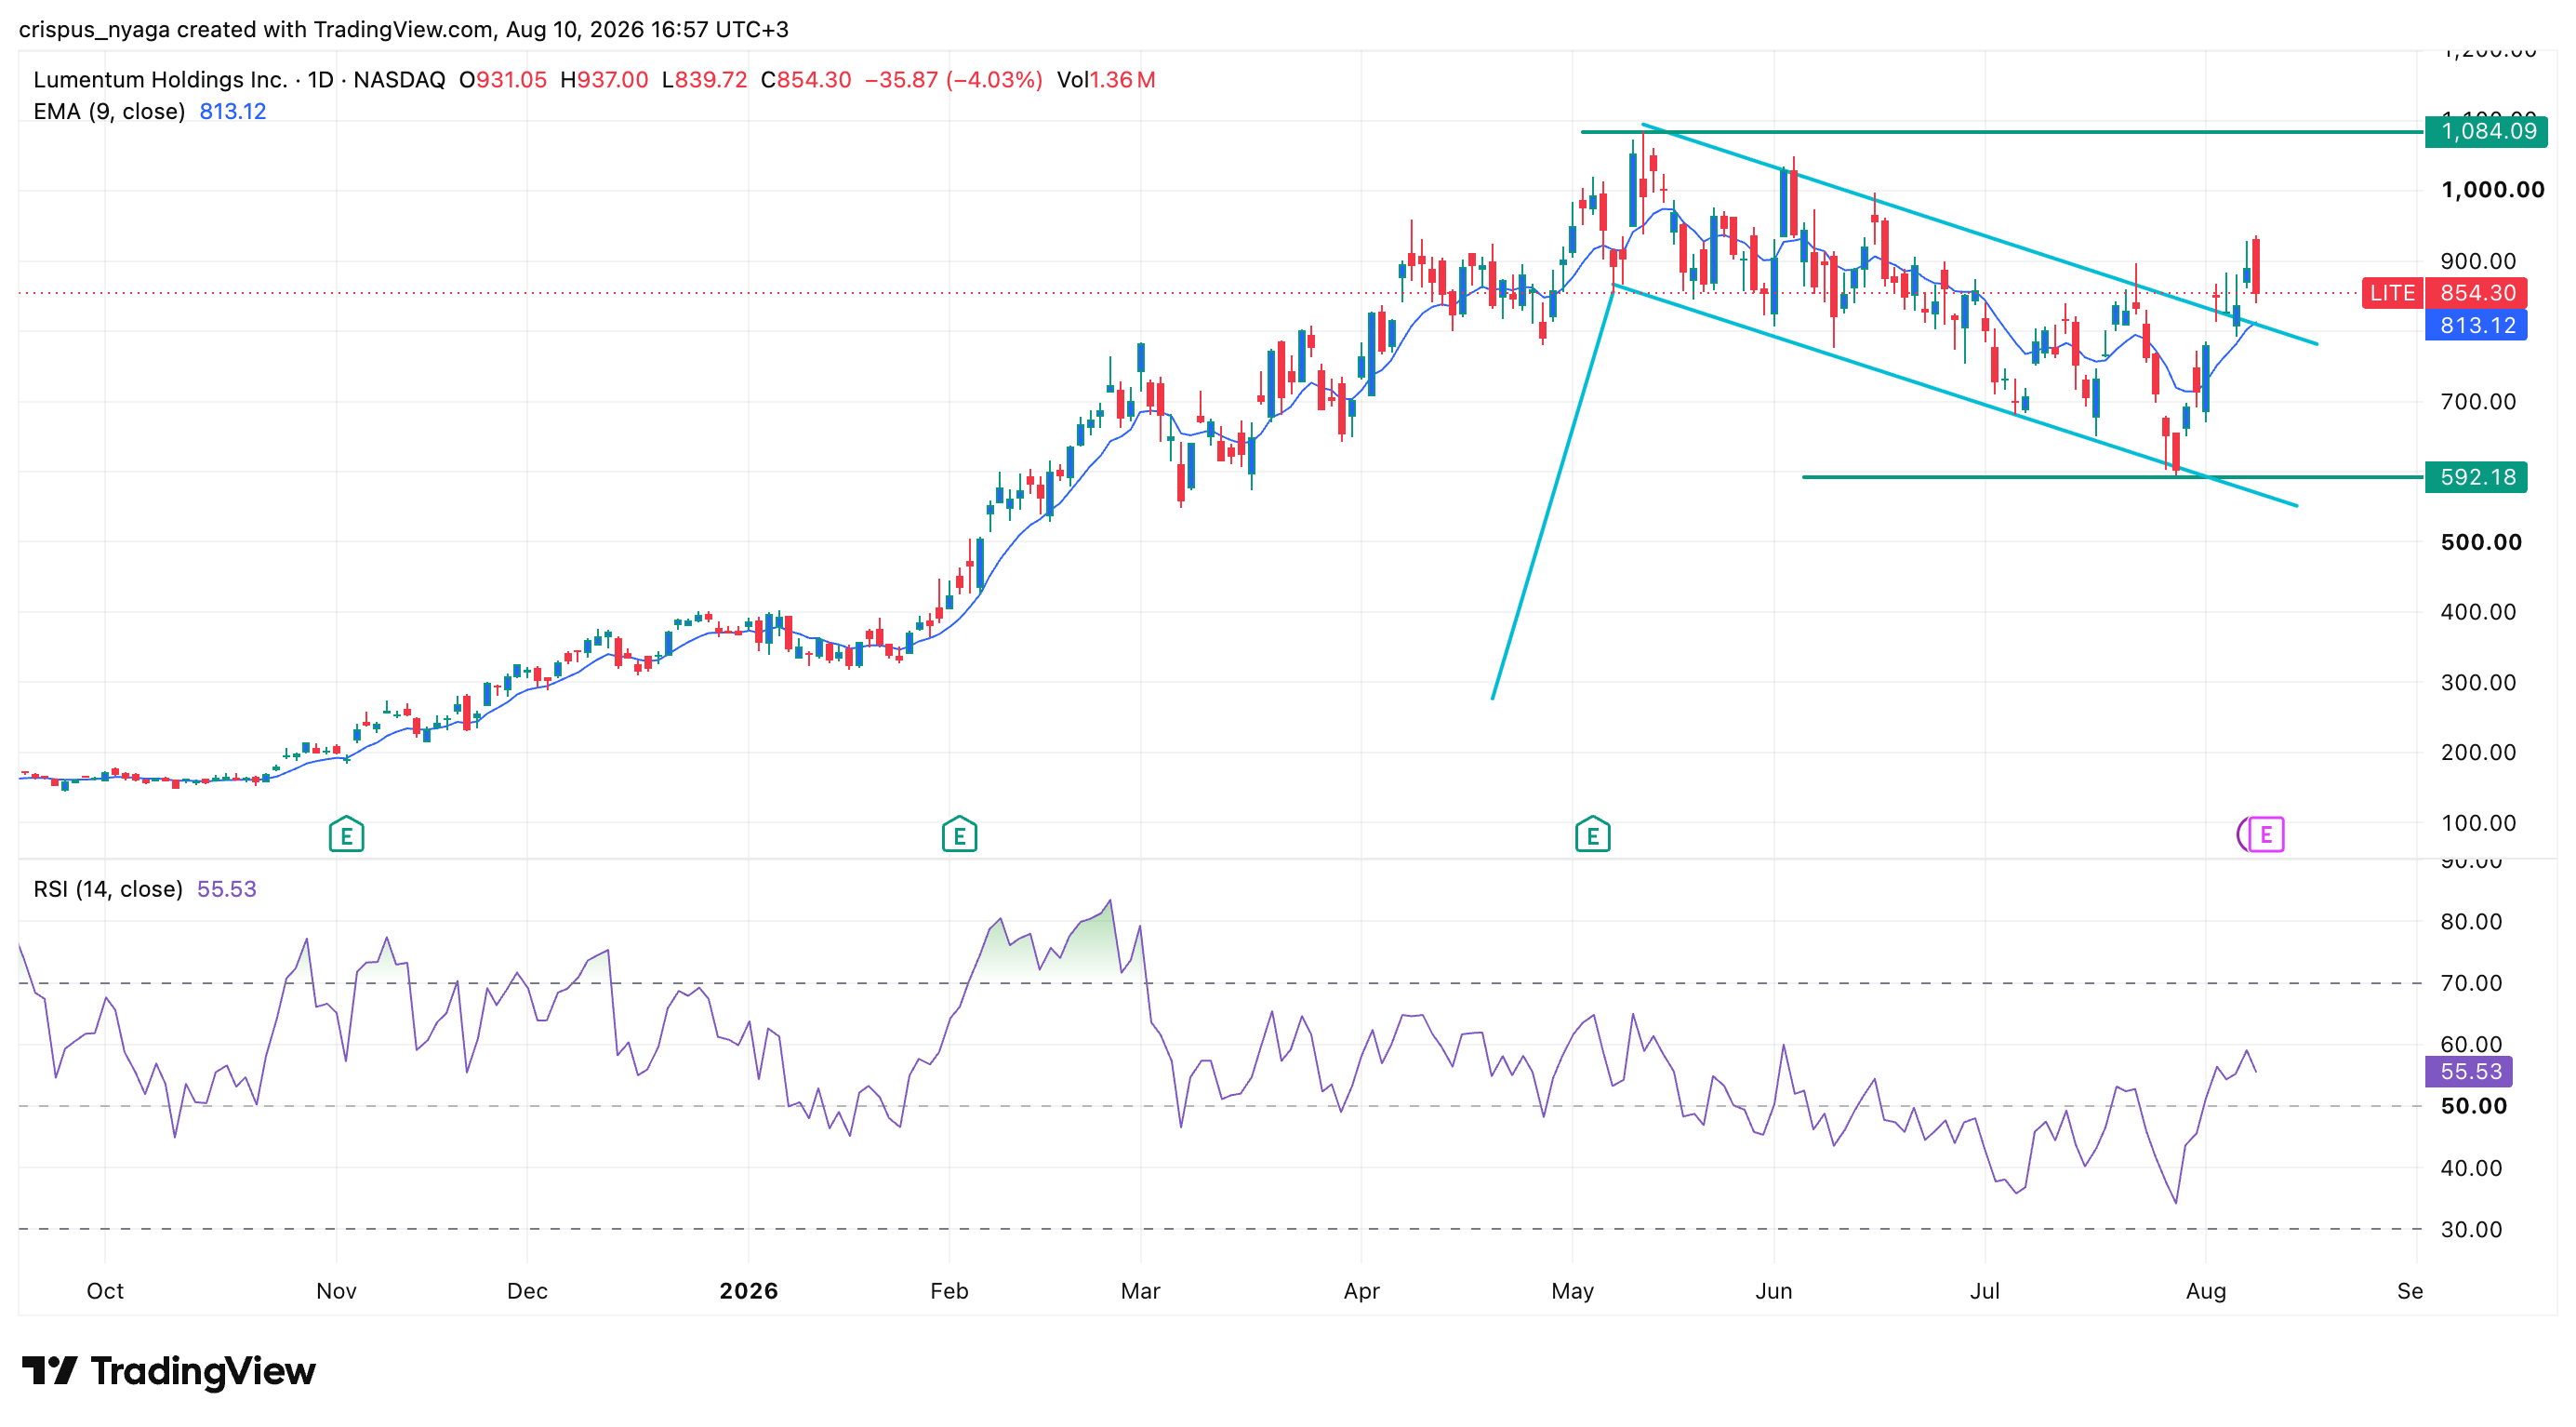The image size is (2576, 1427).
Task: Click the RSI 40.00 axis label
Action: tap(2471, 1168)
